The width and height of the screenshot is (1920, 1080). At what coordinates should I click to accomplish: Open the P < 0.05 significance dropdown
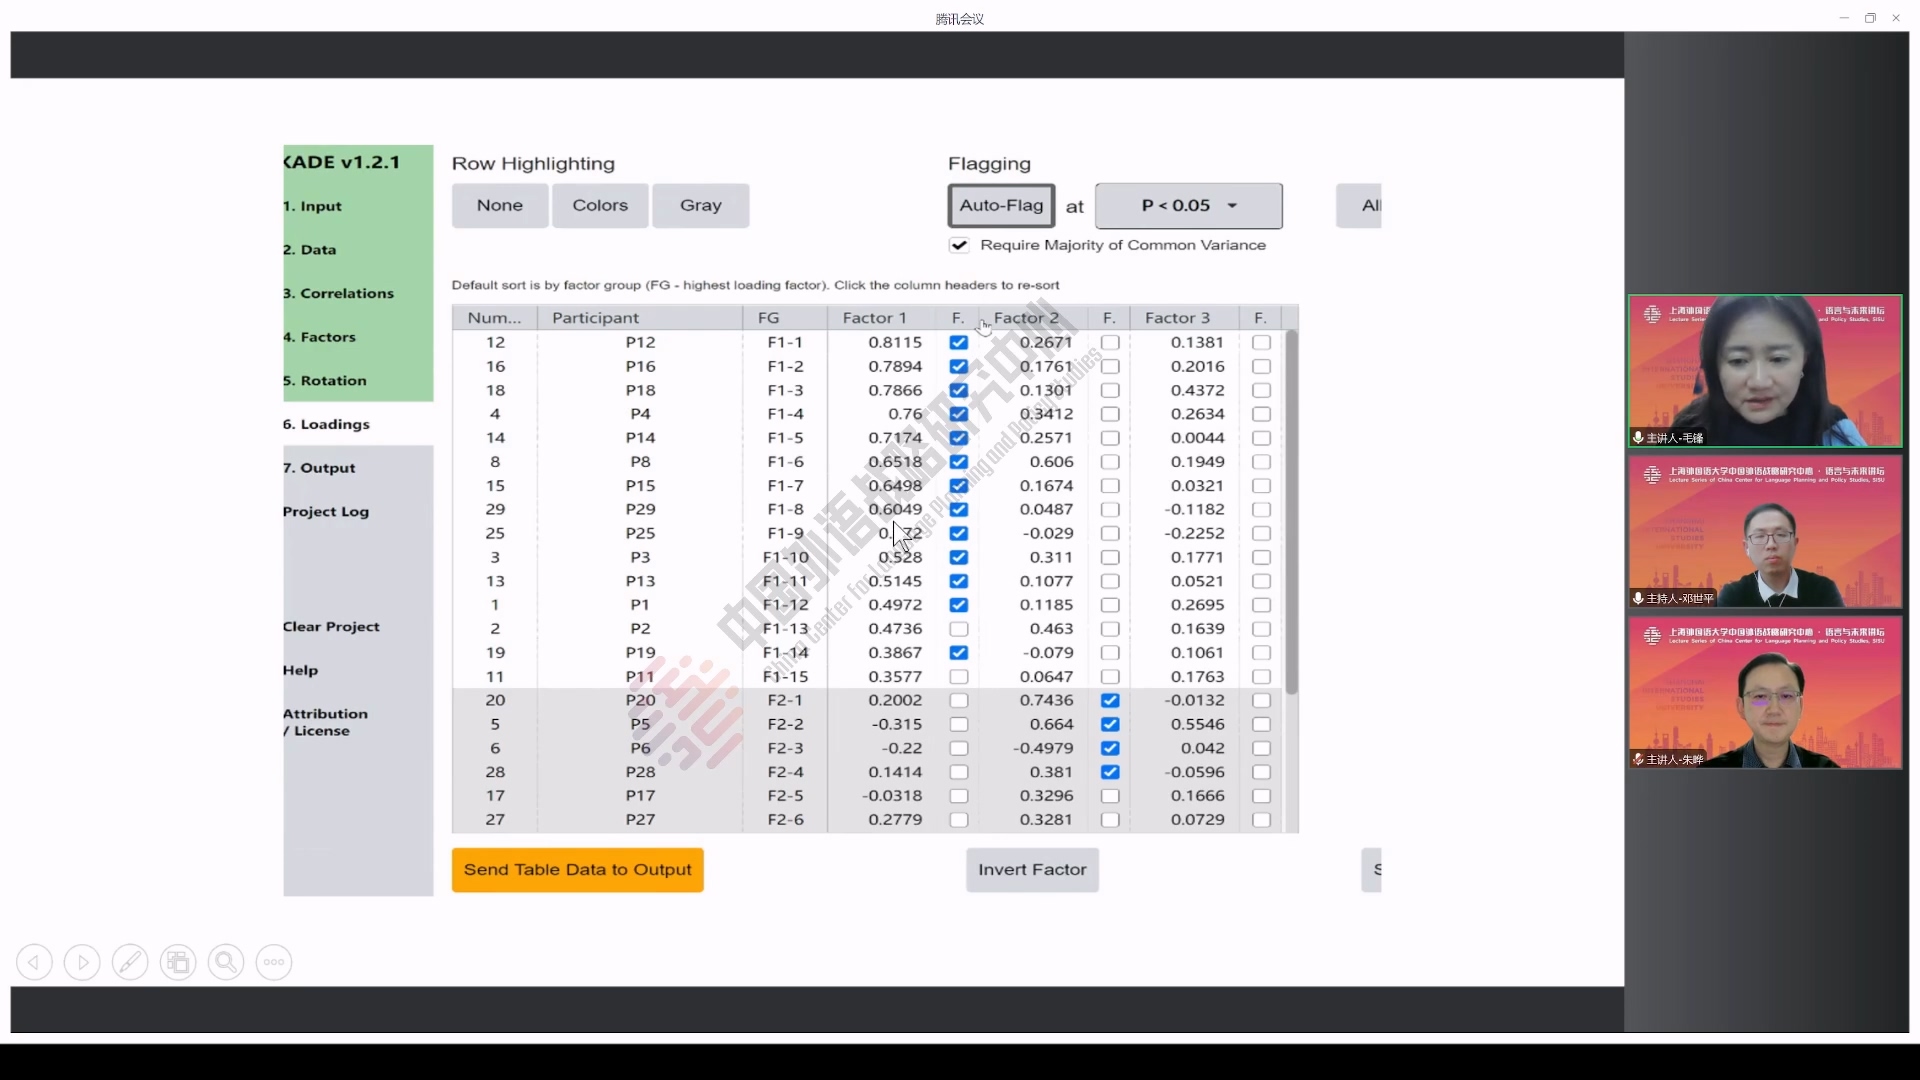click(1188, 206)
